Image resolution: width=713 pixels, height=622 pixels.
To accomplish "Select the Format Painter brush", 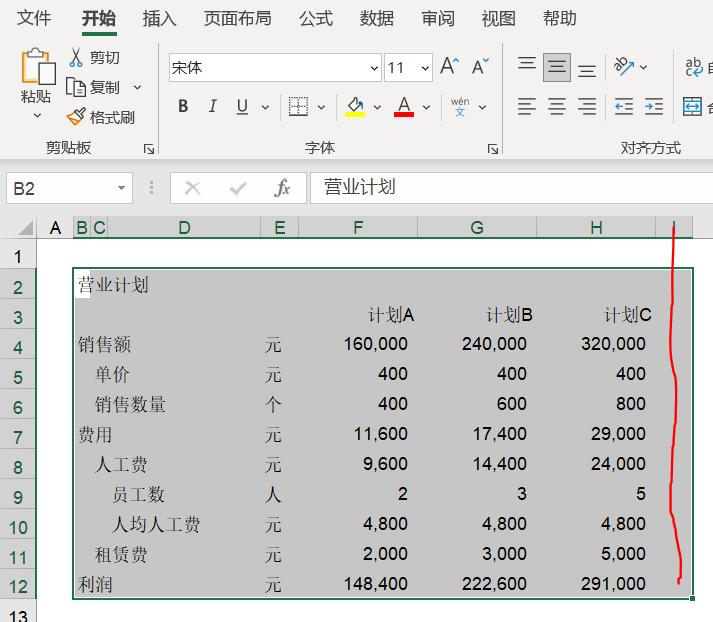I will click(x=76, y=117).
